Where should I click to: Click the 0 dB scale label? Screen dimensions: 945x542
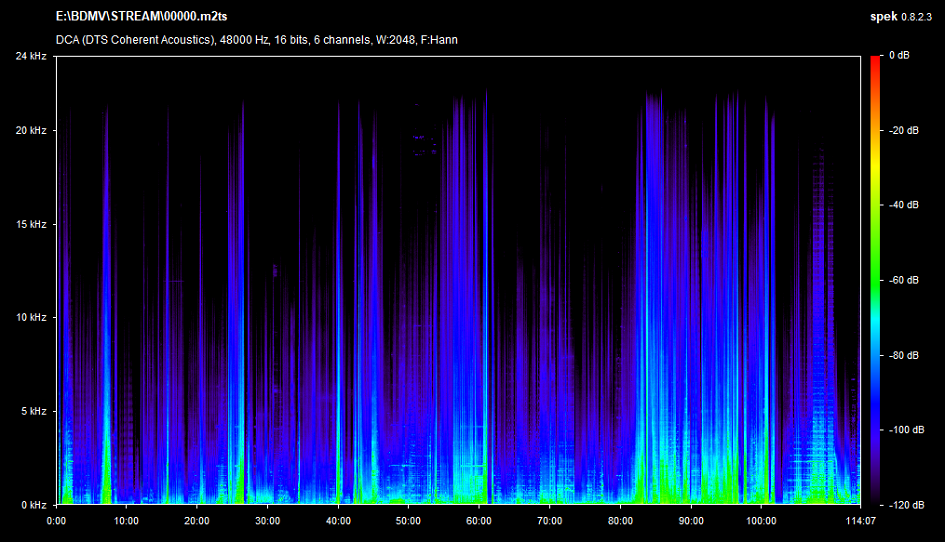pyautogui.click(x=900, y=56)
